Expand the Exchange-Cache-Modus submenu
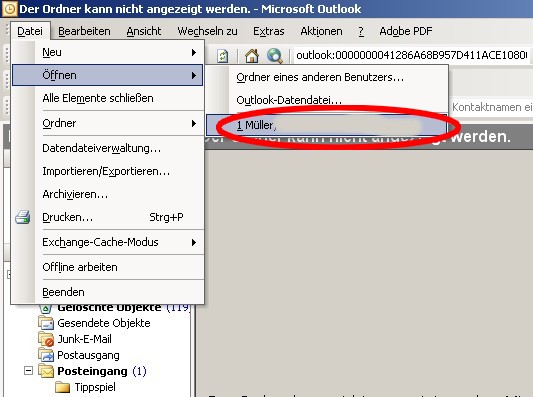533x397 pixels. [108, 242]
